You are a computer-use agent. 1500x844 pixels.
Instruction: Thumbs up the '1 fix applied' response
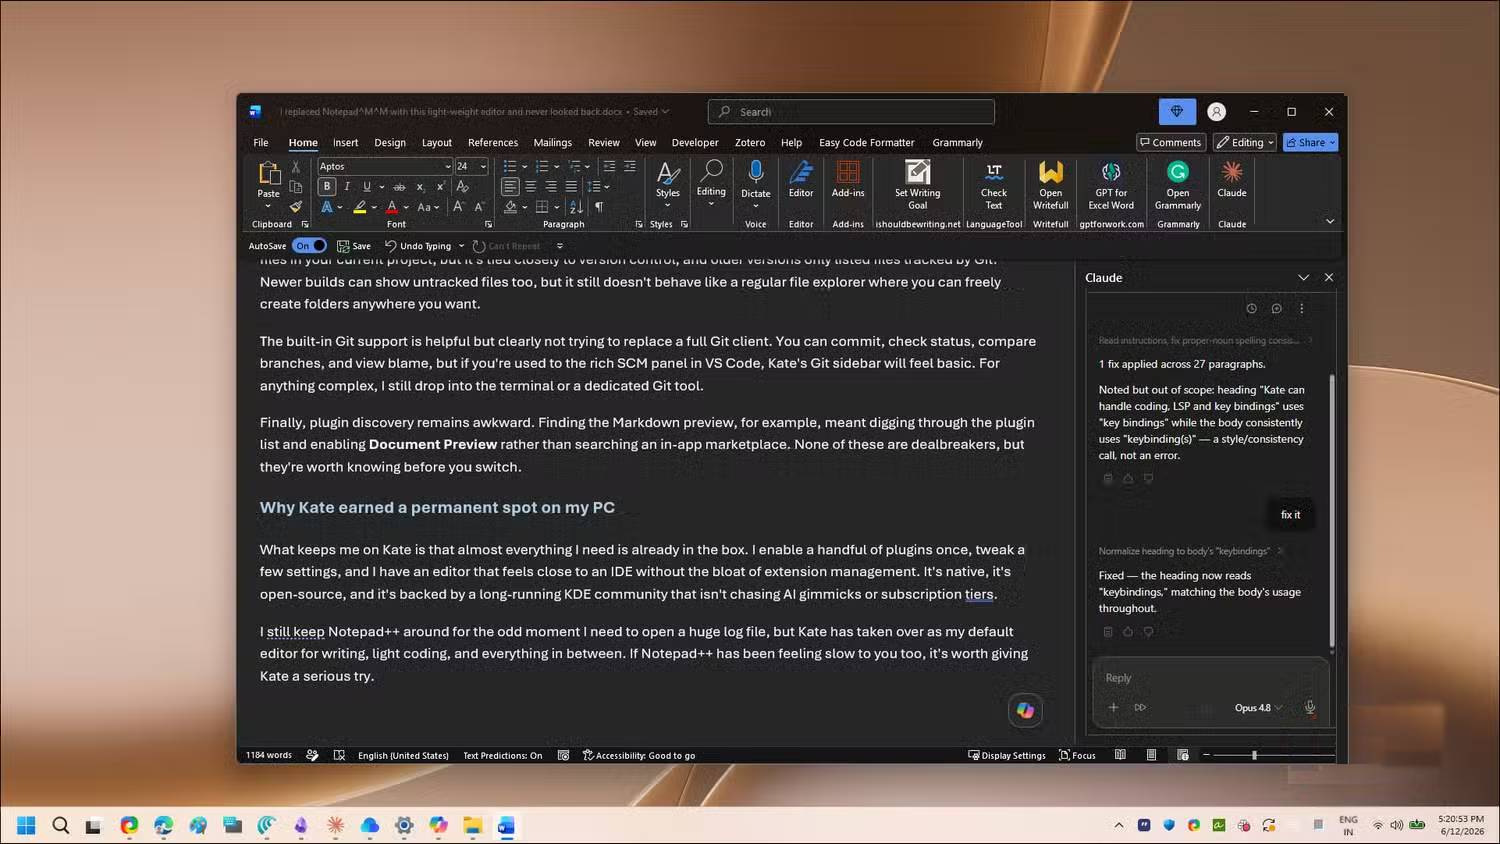click(x=1128, y=479)
